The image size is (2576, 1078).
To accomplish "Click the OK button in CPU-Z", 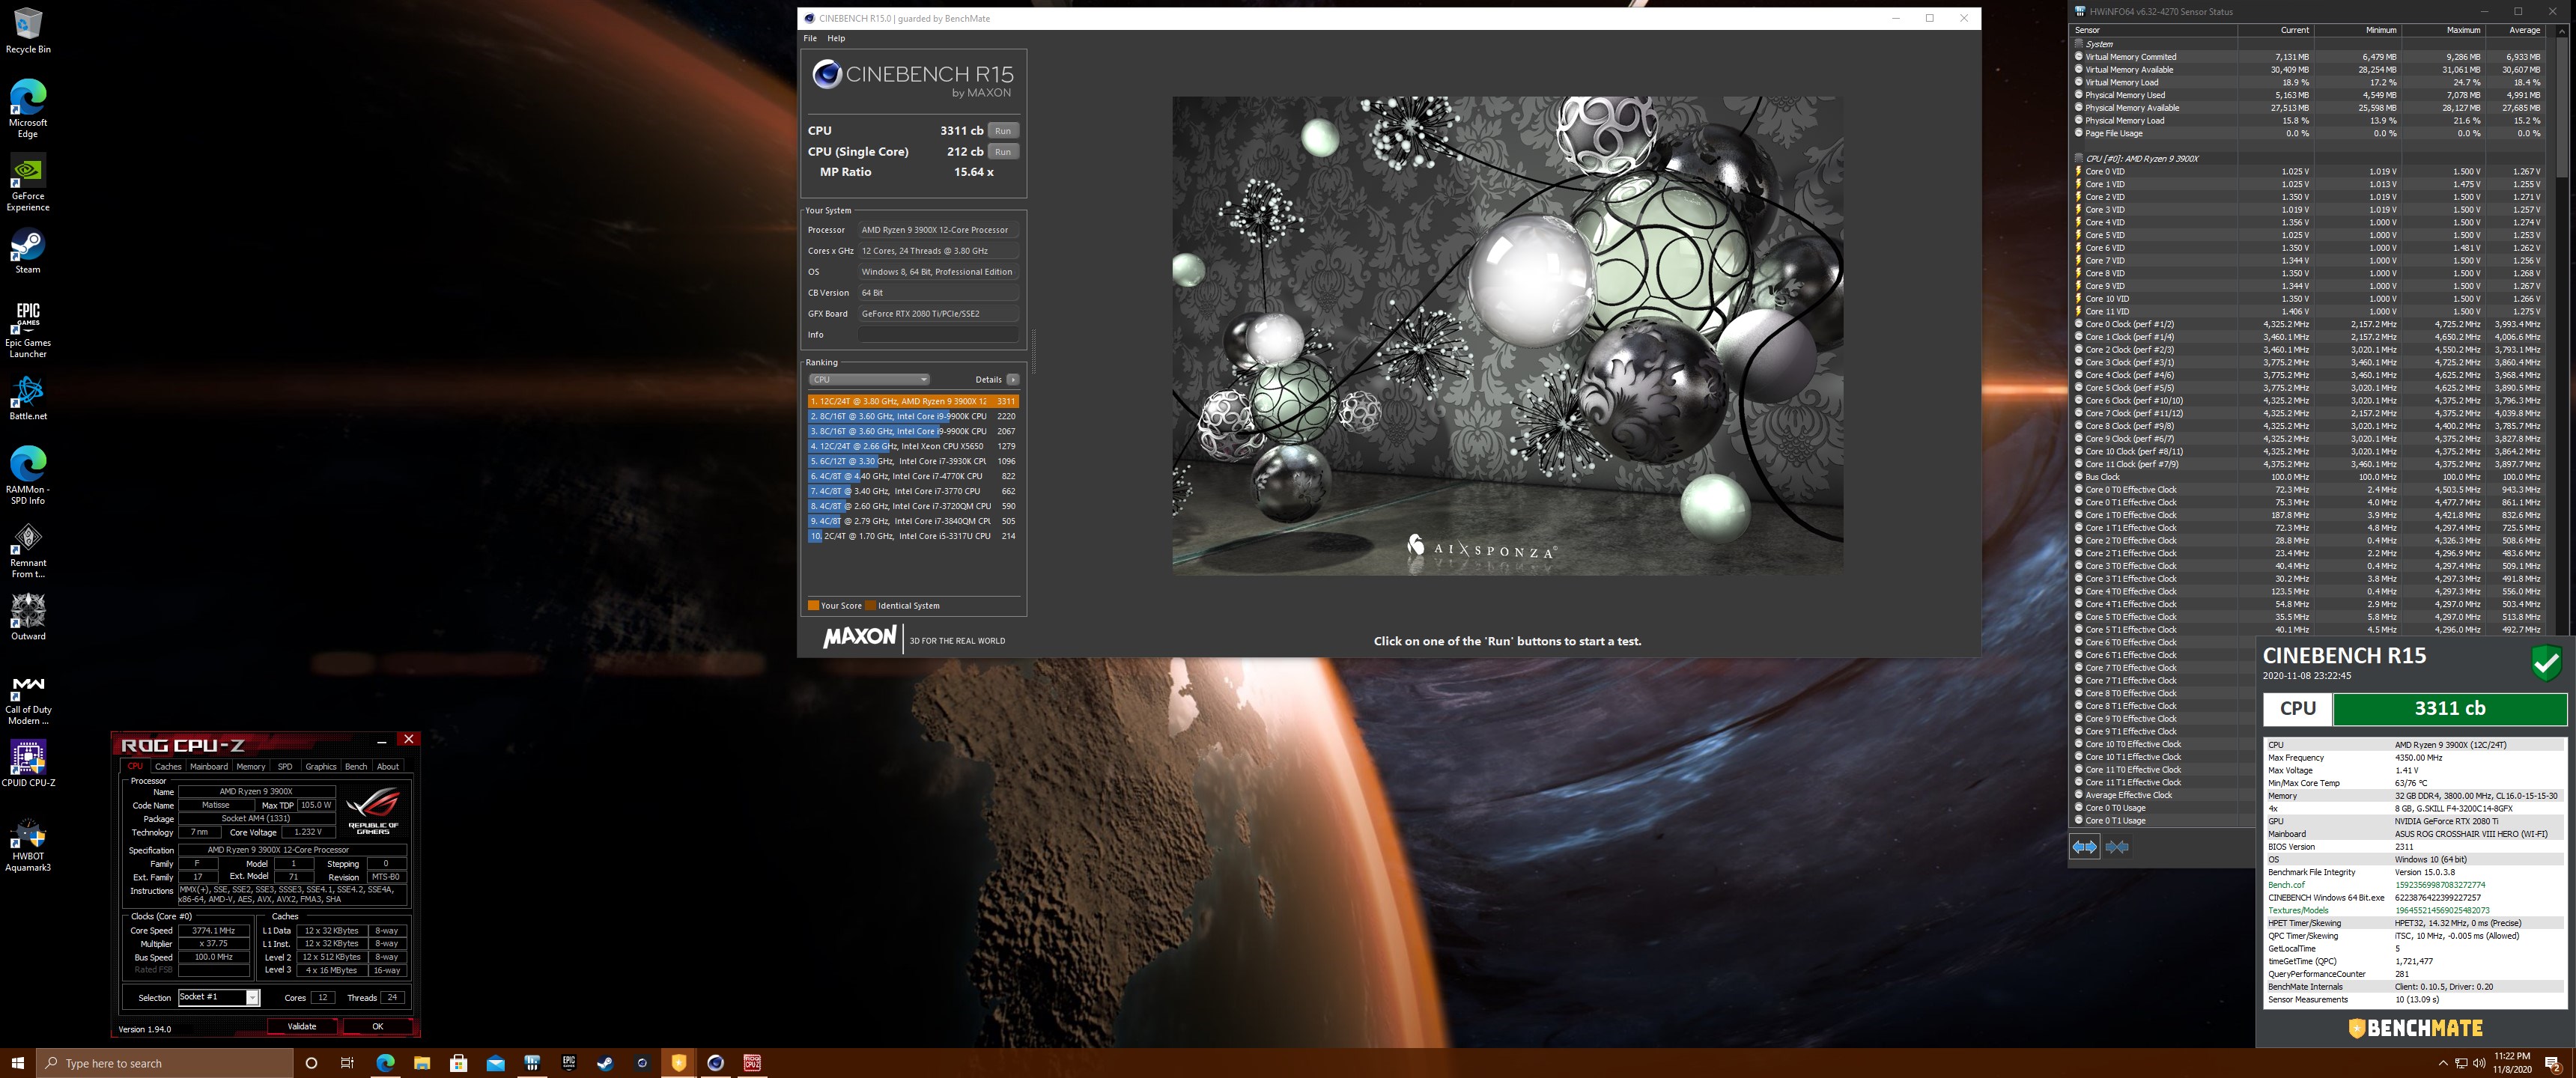I will tap(378, 1026).
